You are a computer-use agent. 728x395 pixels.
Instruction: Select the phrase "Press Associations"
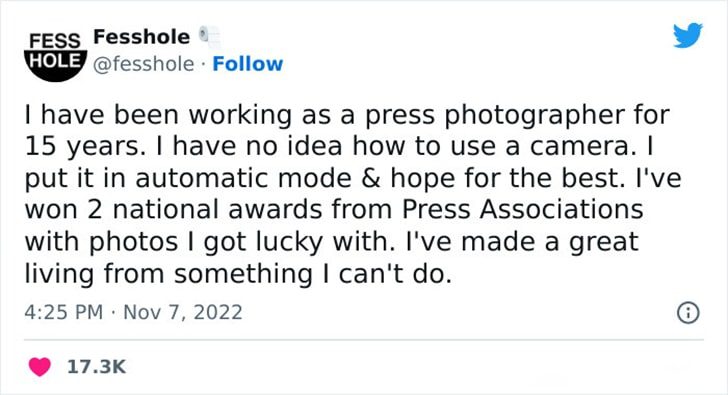click(x=522, y=209)
